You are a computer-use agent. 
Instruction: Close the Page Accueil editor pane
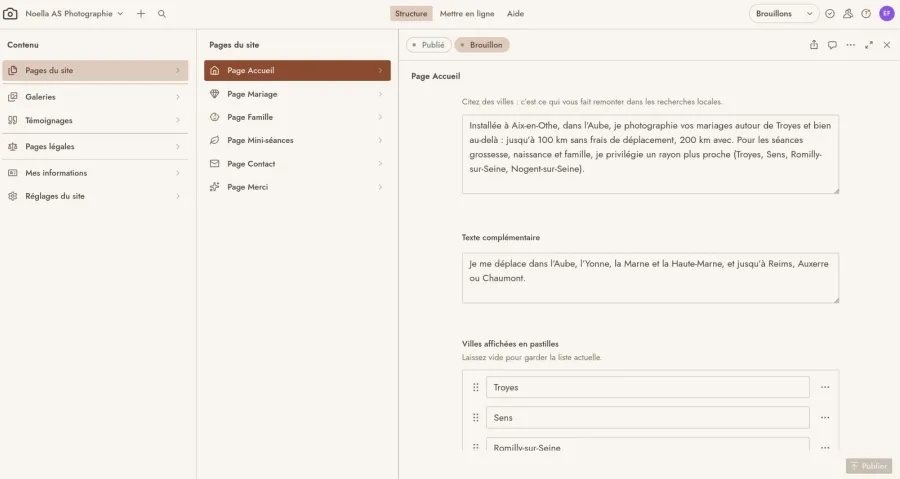(887, 45)
